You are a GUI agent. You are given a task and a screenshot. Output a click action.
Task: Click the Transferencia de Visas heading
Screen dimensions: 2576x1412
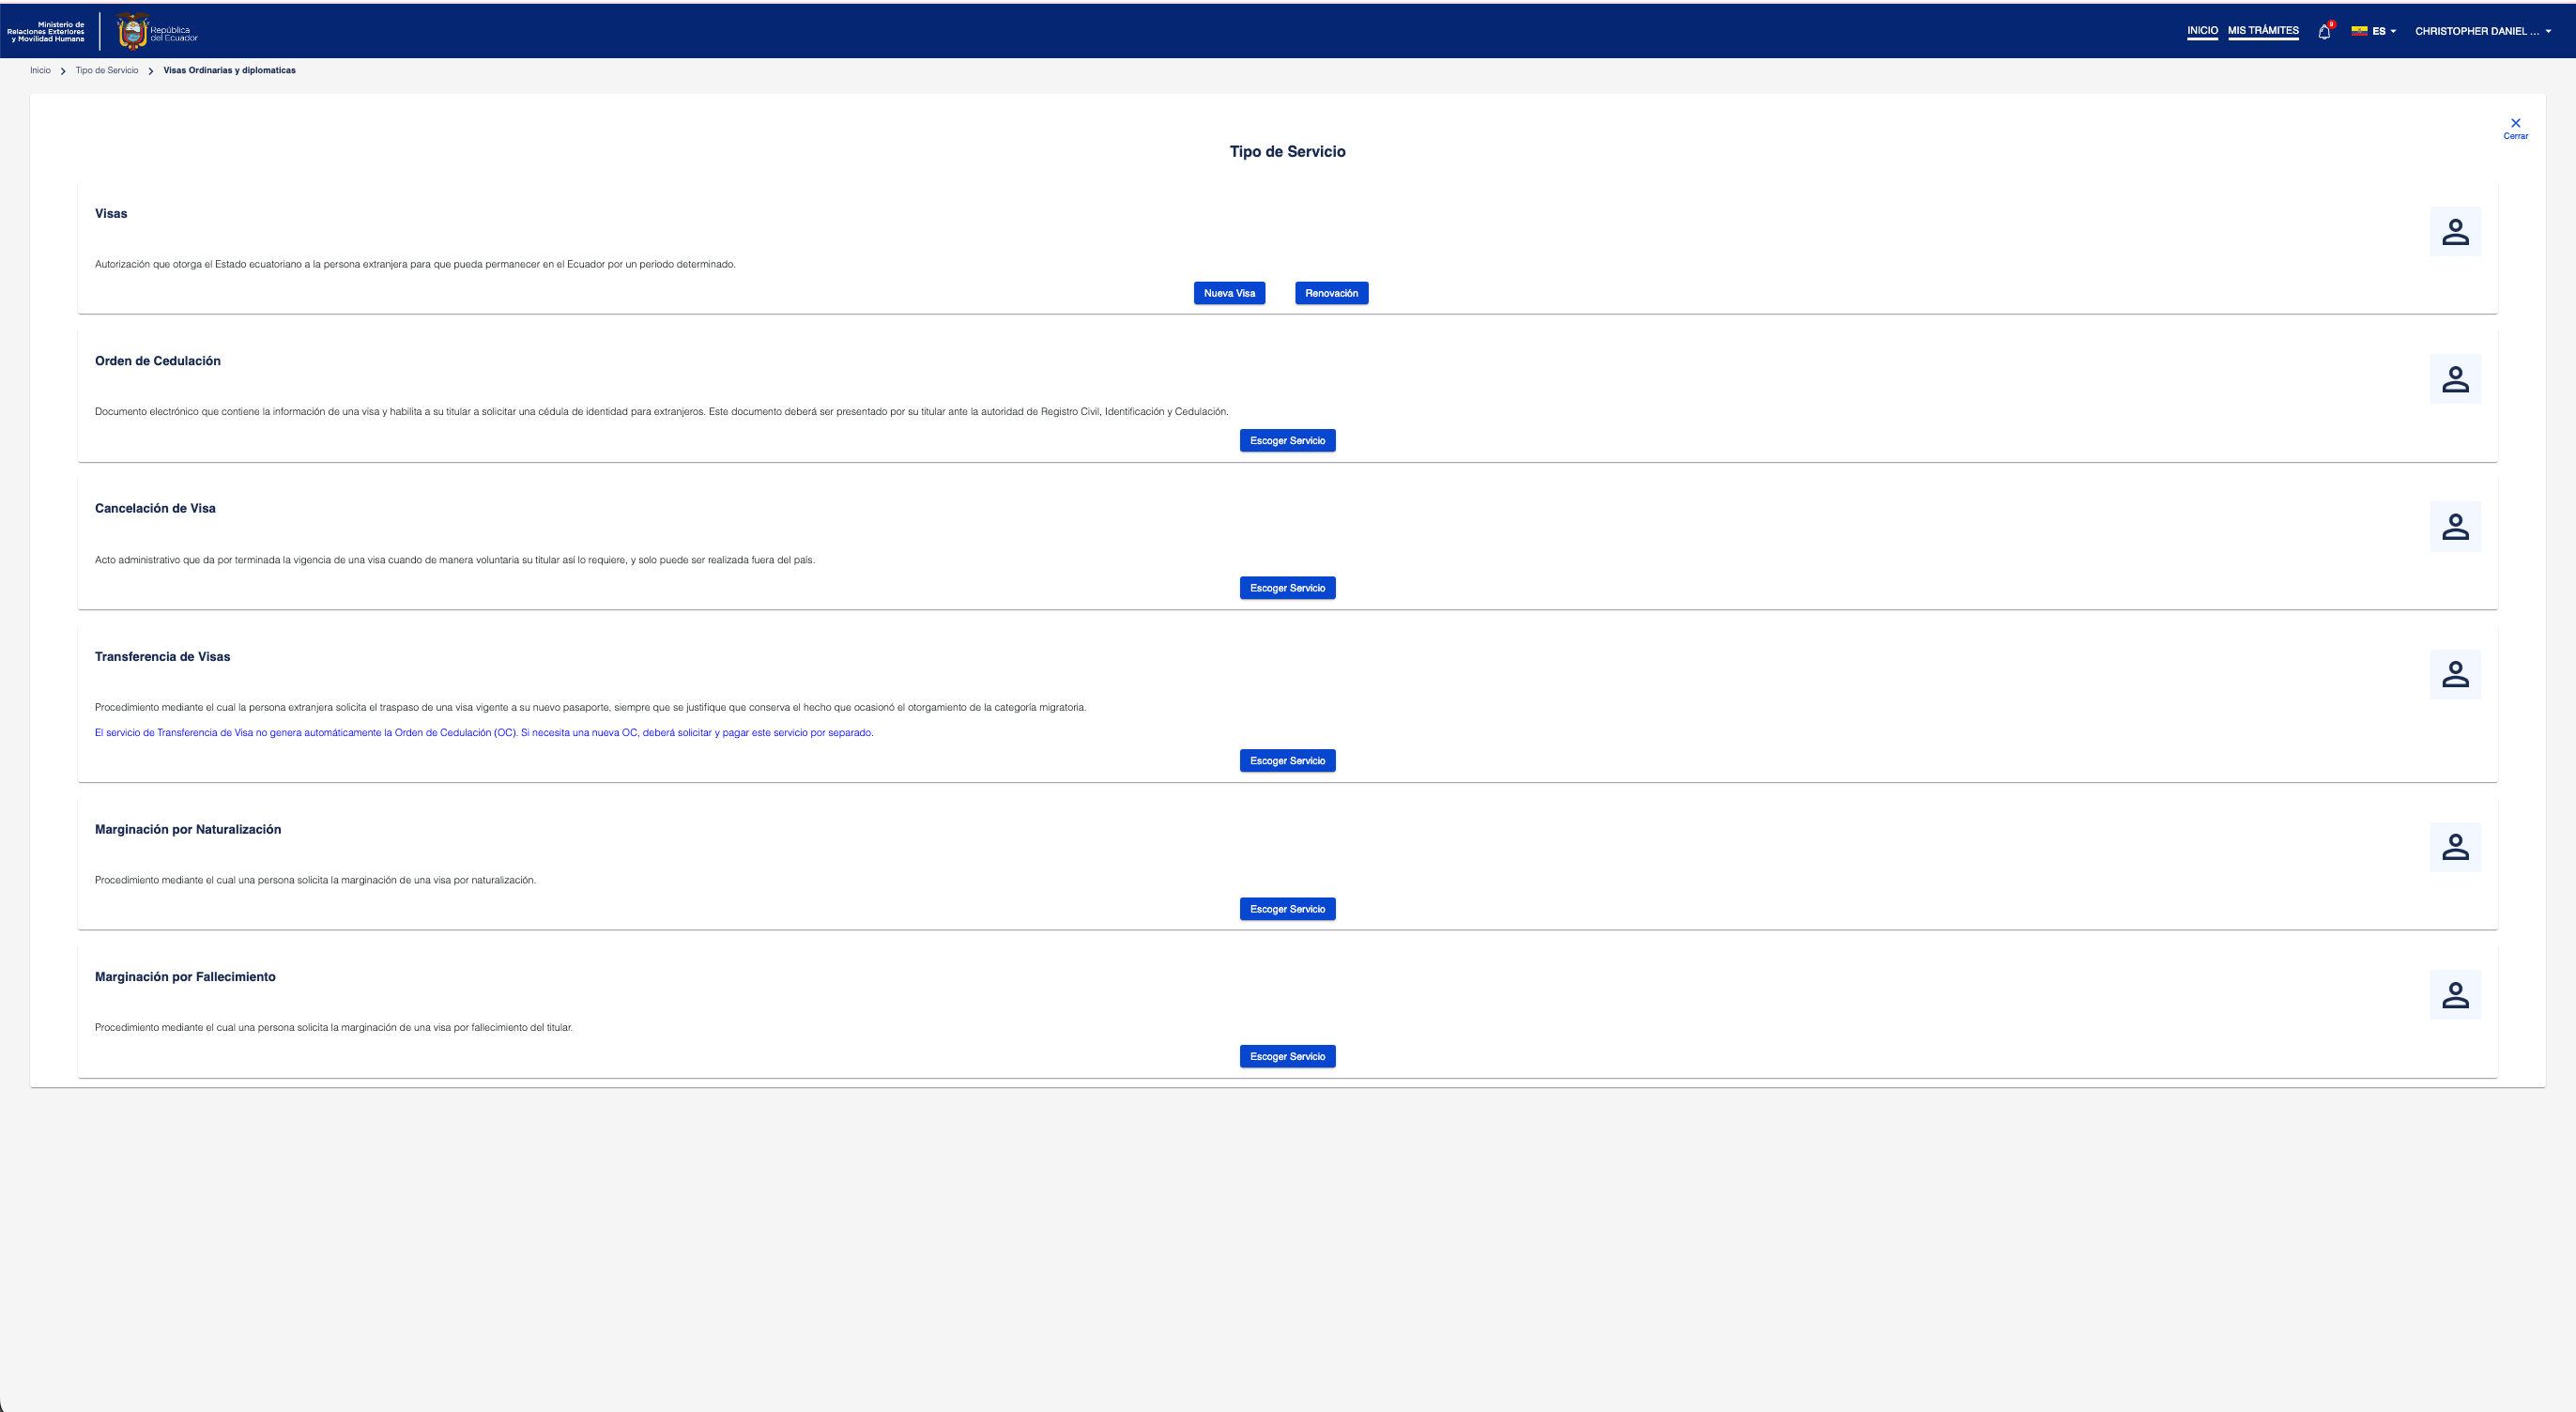click(x=162, y=657)
